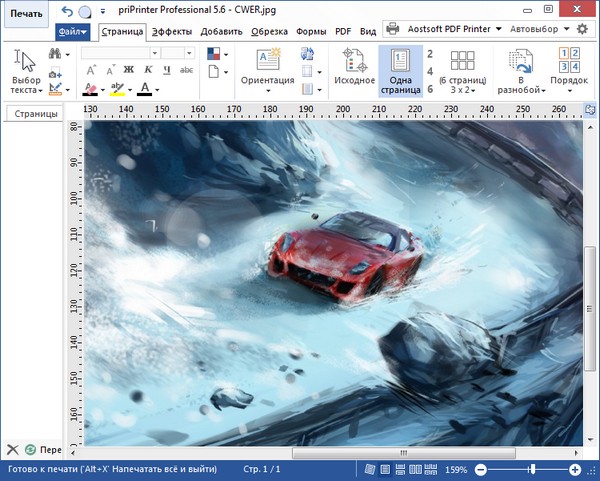This screenshot has width=600, height=481.
Task: Switch to the Обрезка tab
Action: coord(270,31)
